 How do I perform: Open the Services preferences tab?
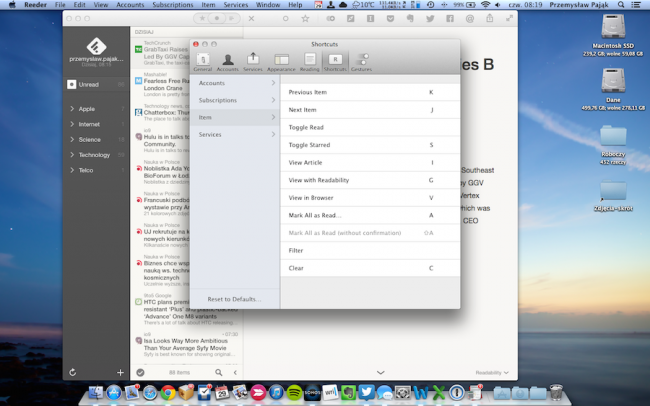[x=253, y=62]
